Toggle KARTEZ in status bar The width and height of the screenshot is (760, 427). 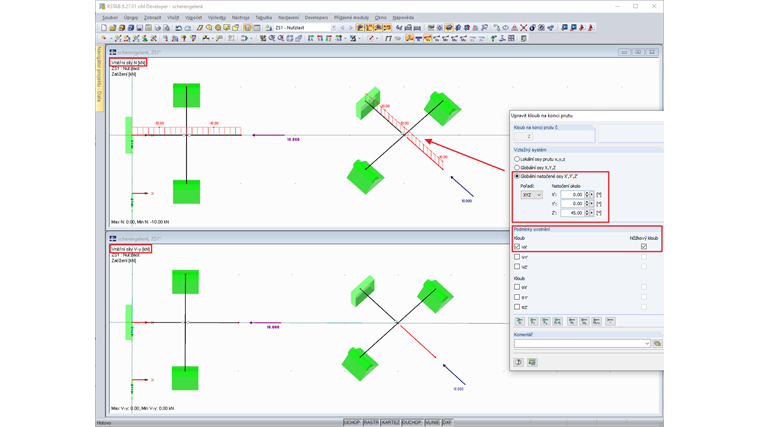click(391, 423)
